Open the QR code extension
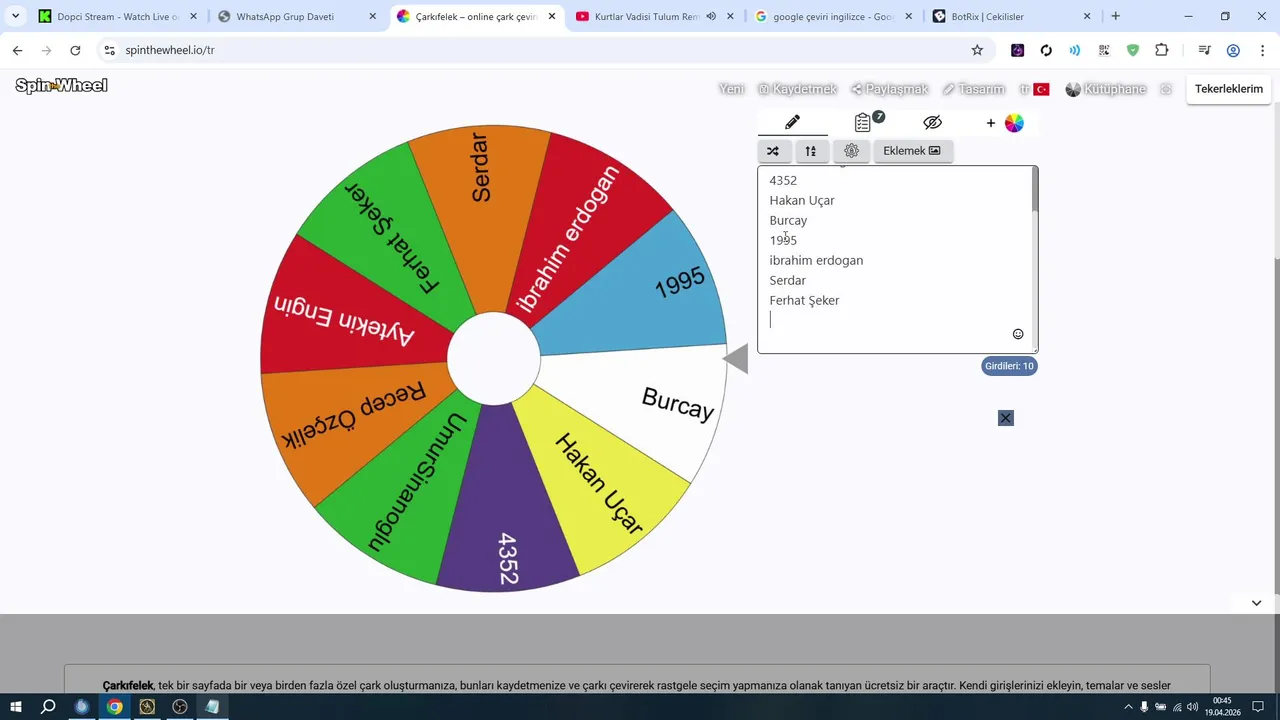Image resolution: width=1280 pixels, height=720 pixels. coord(1104,50)
